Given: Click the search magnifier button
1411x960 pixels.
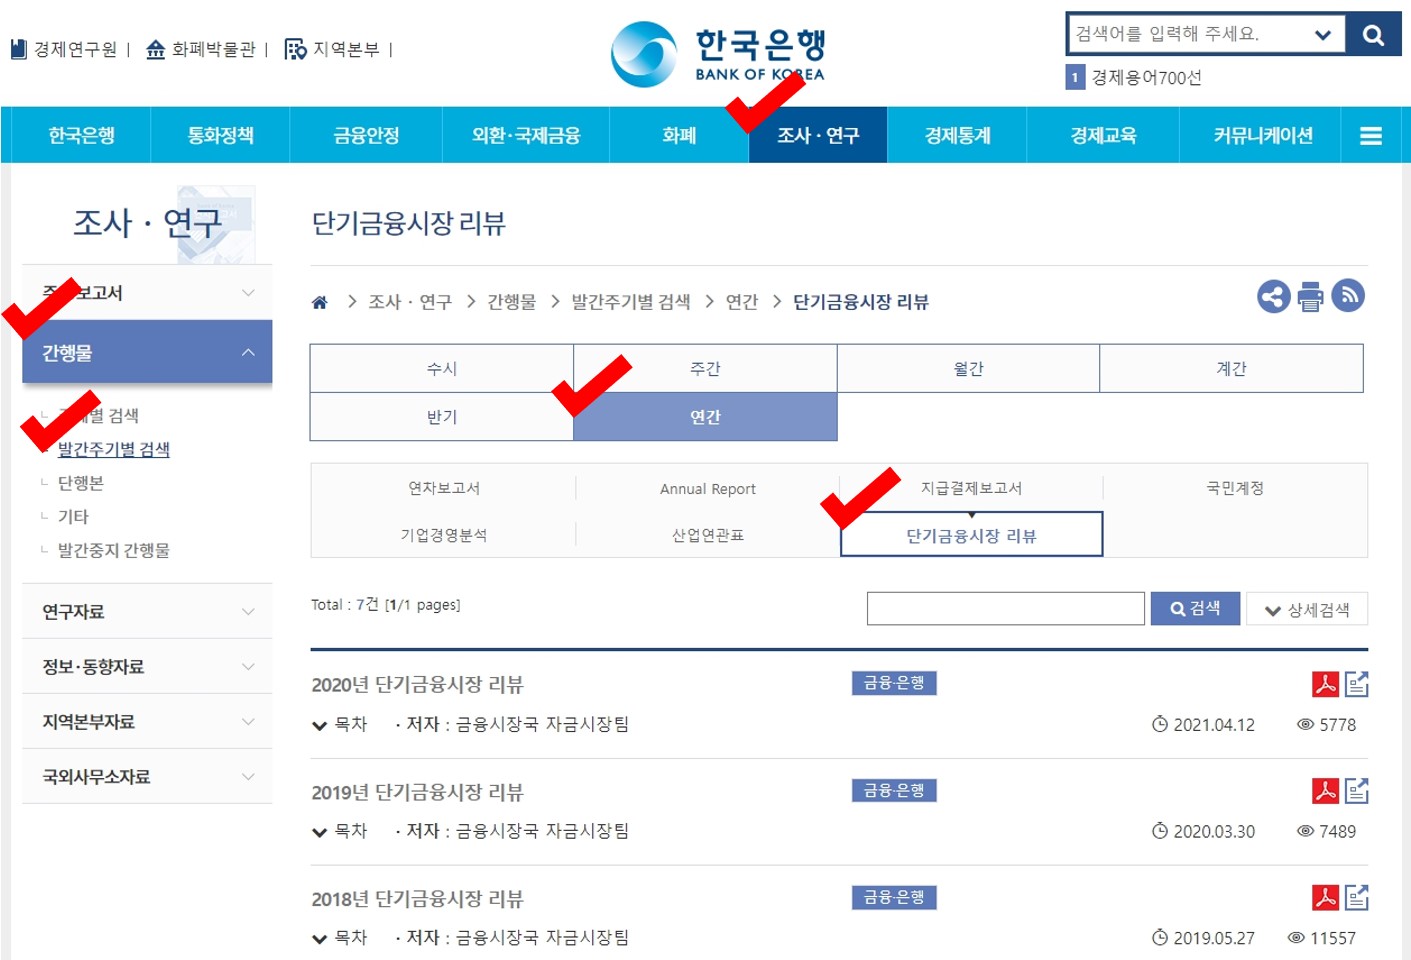Looking at the screenshot, I should [x=1374, y=32].
